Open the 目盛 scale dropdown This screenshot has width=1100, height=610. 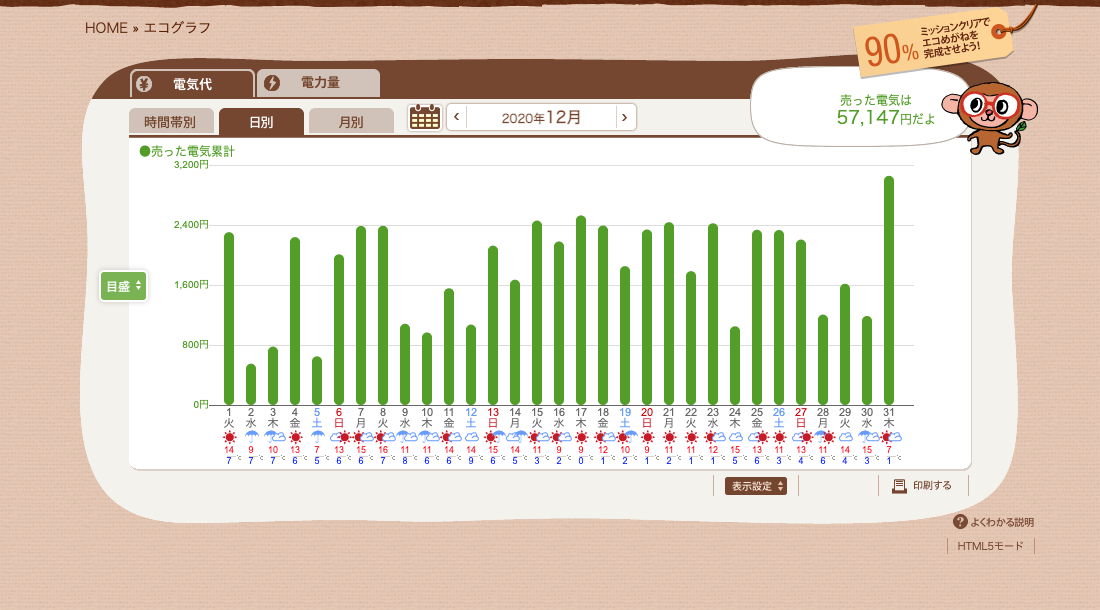click(x=123, y=286)
